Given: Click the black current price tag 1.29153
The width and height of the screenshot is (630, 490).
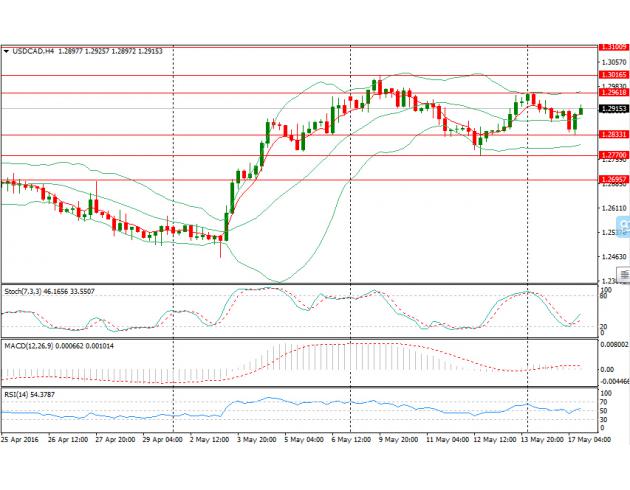Looking at the screenshot, I should [612, 109].
